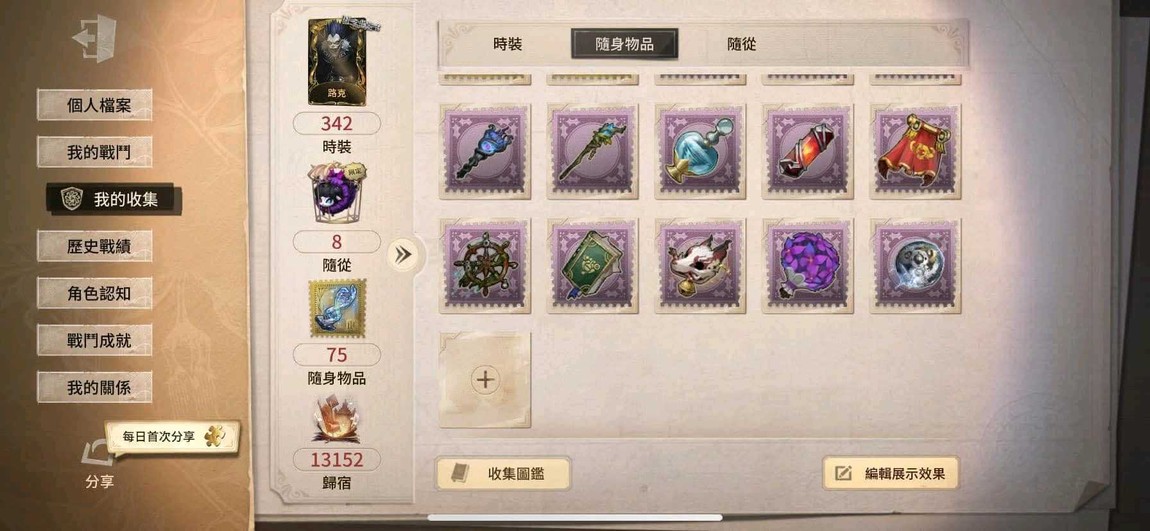Select the ship's wheel accessory
1150x531 pixels.
point(485,266)
